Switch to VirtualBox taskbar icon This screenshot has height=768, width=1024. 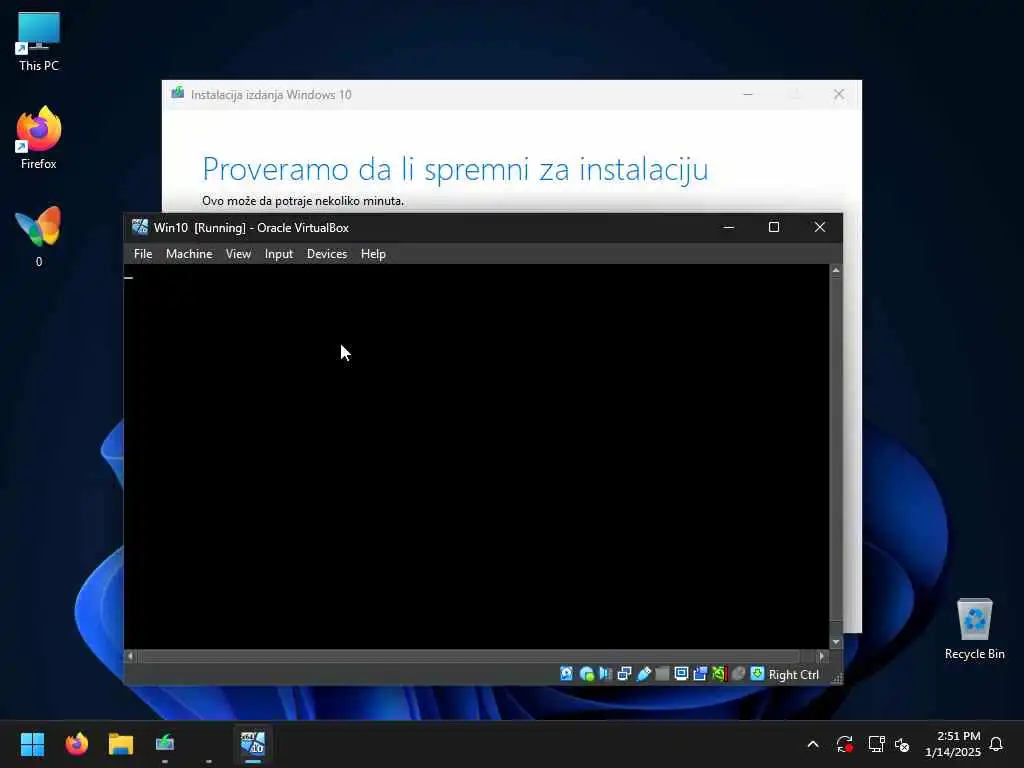(x=253, y=744)
